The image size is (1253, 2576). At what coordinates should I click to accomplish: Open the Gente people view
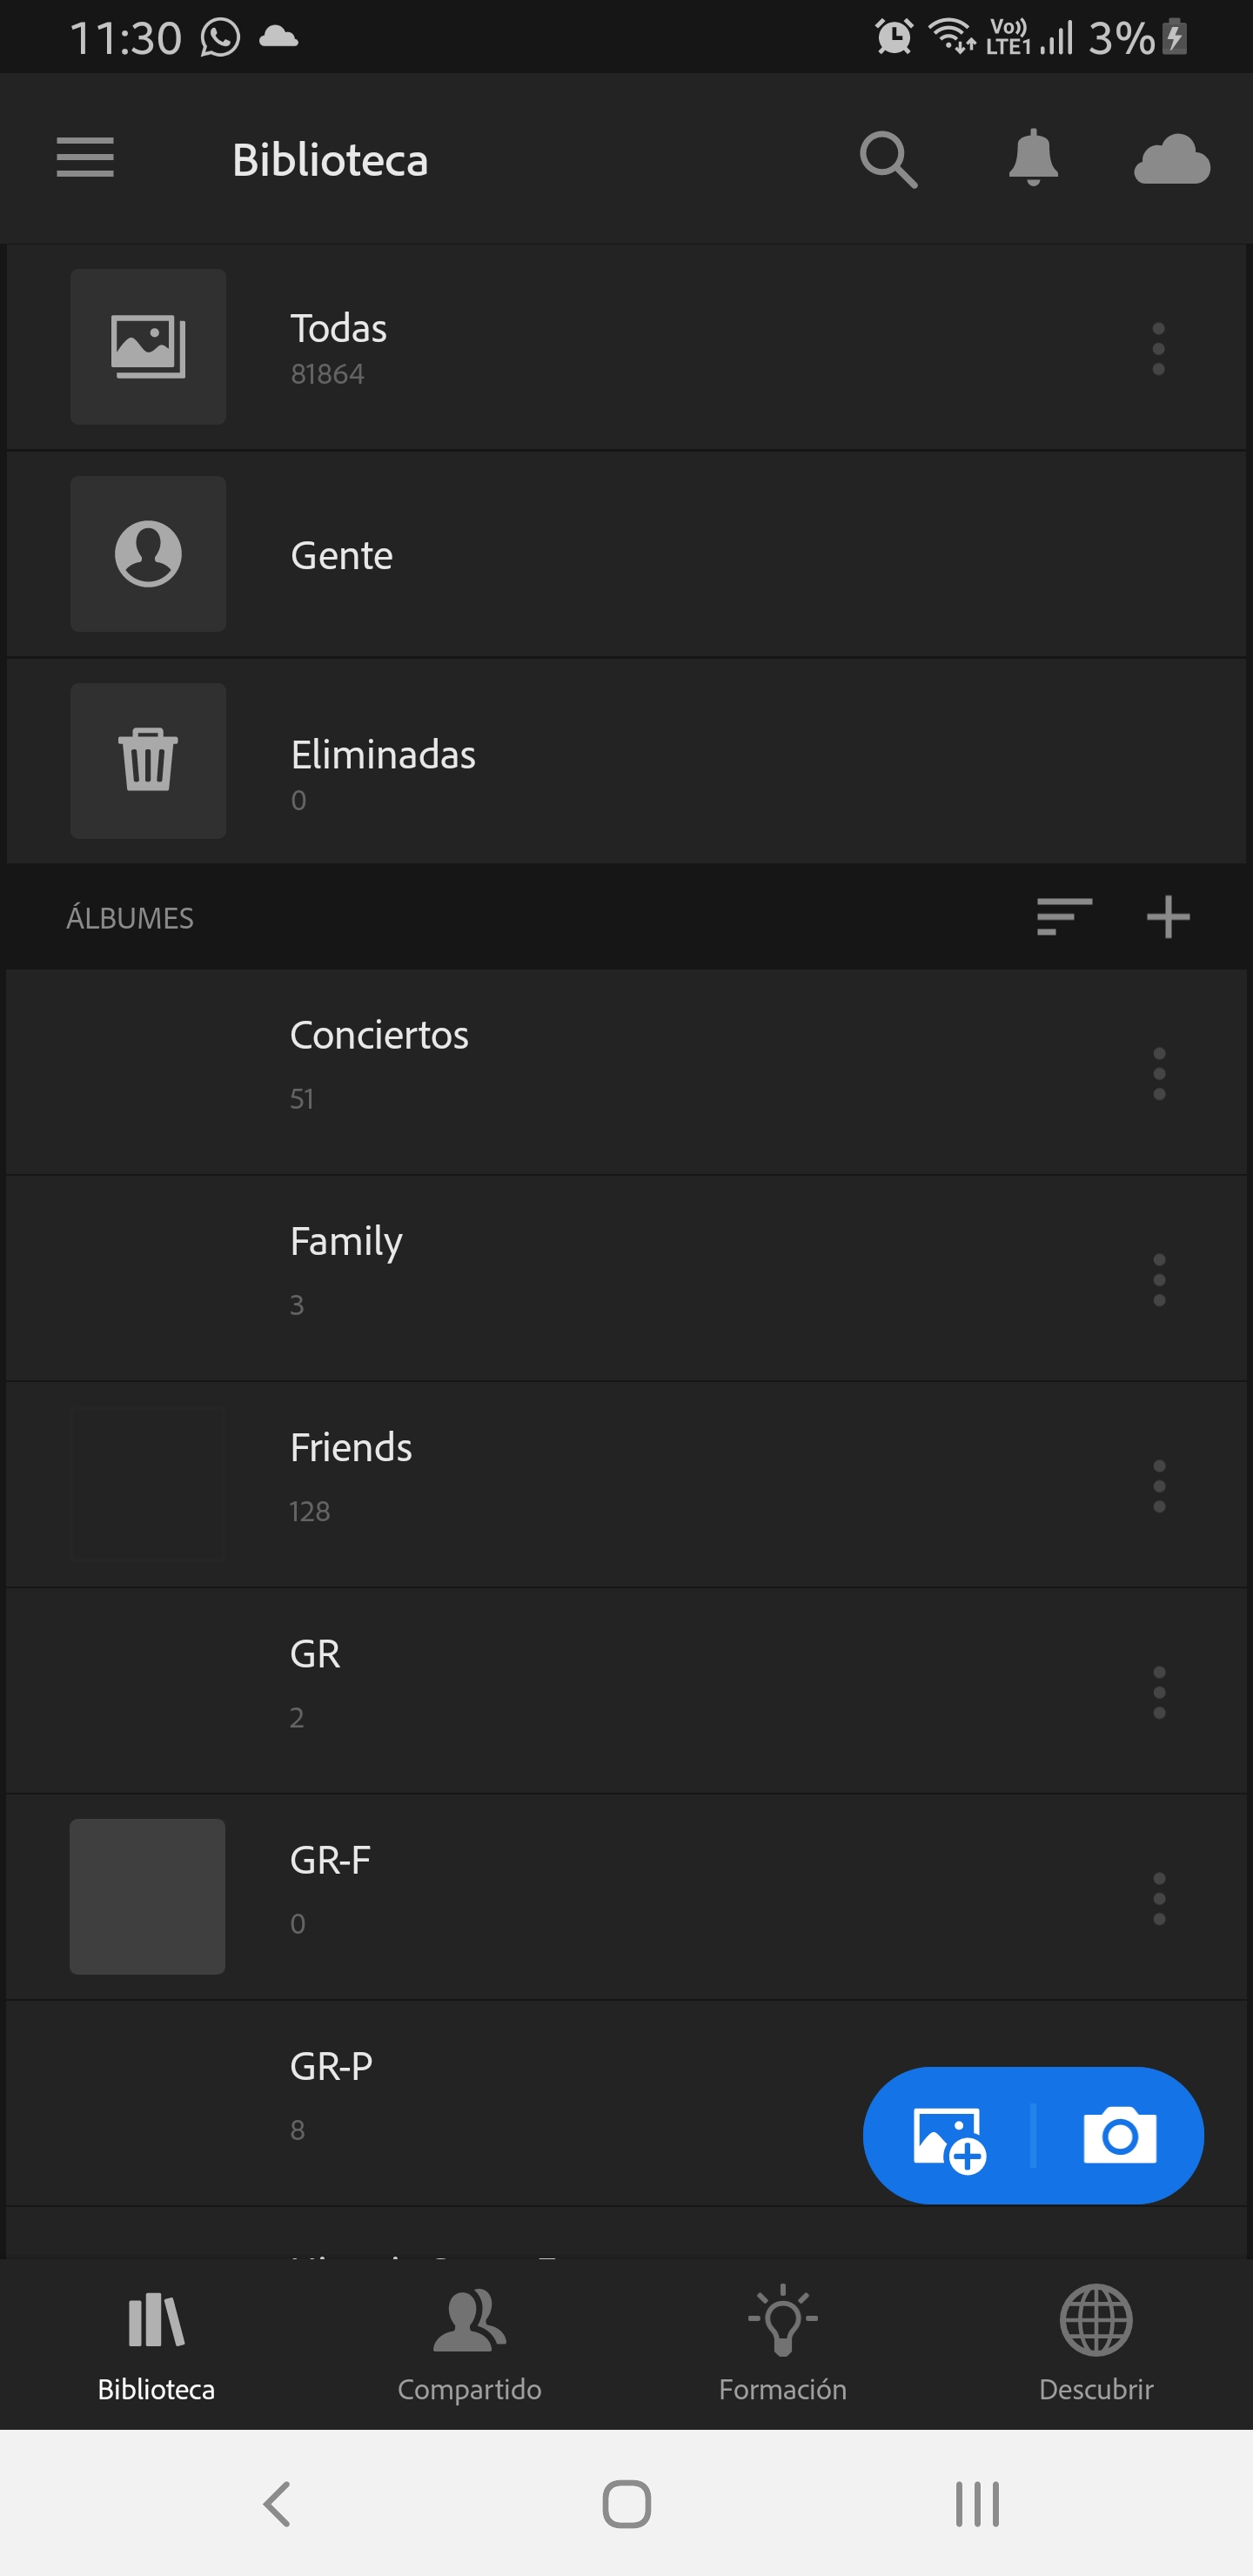coord(341,555)
